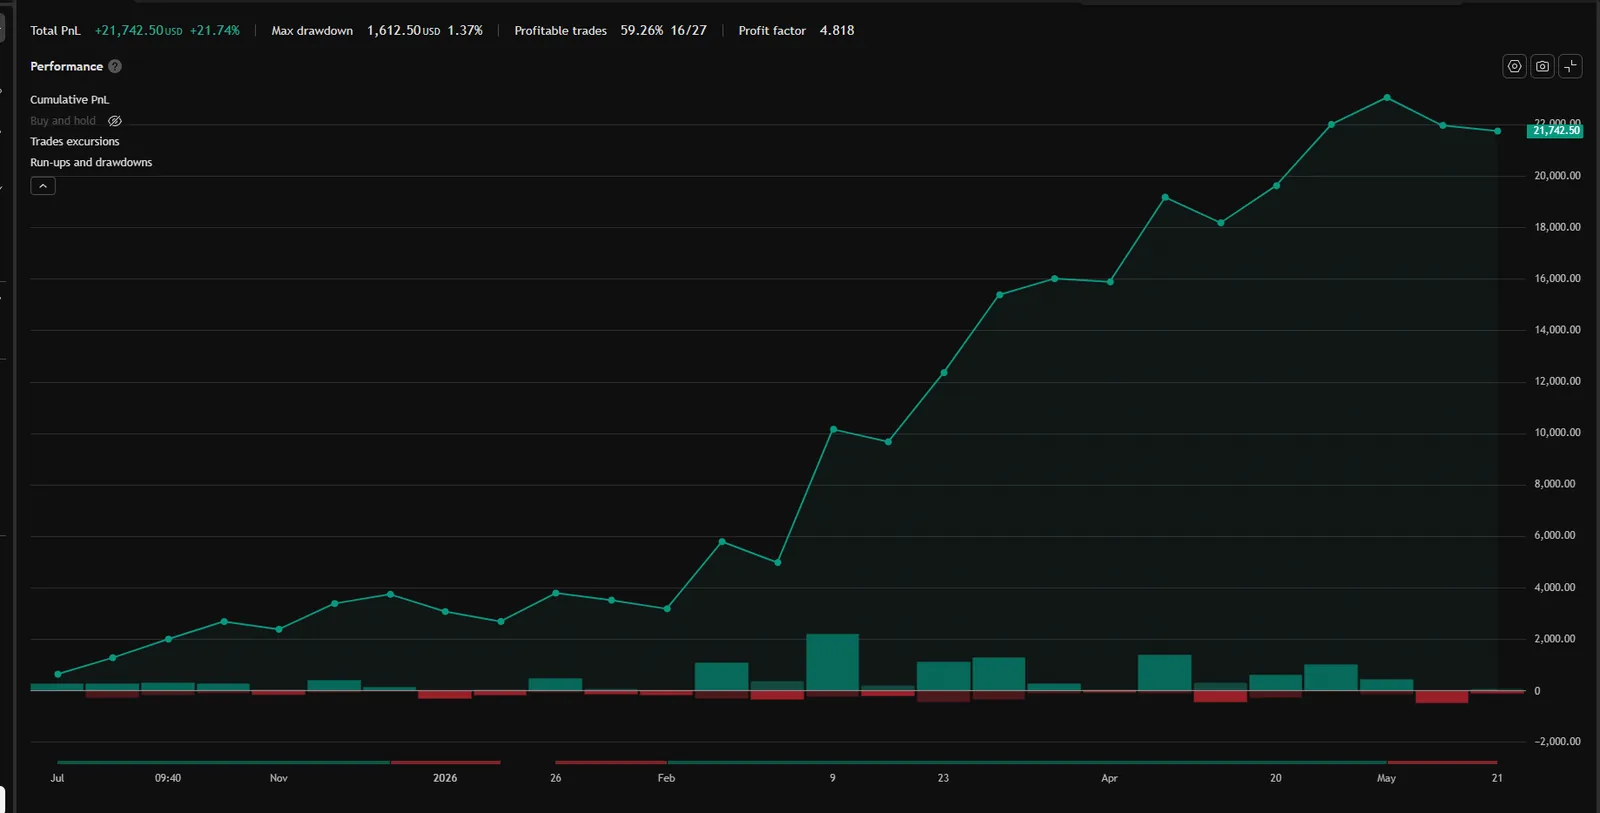Click the last data point of the PnL line
The width and height of the screenshot is (1600, 813).
click(x=1497, y=131)
